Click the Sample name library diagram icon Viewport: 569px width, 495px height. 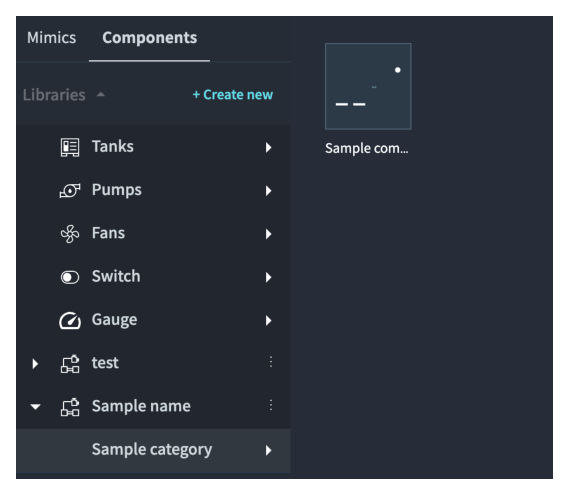point(70,407)
